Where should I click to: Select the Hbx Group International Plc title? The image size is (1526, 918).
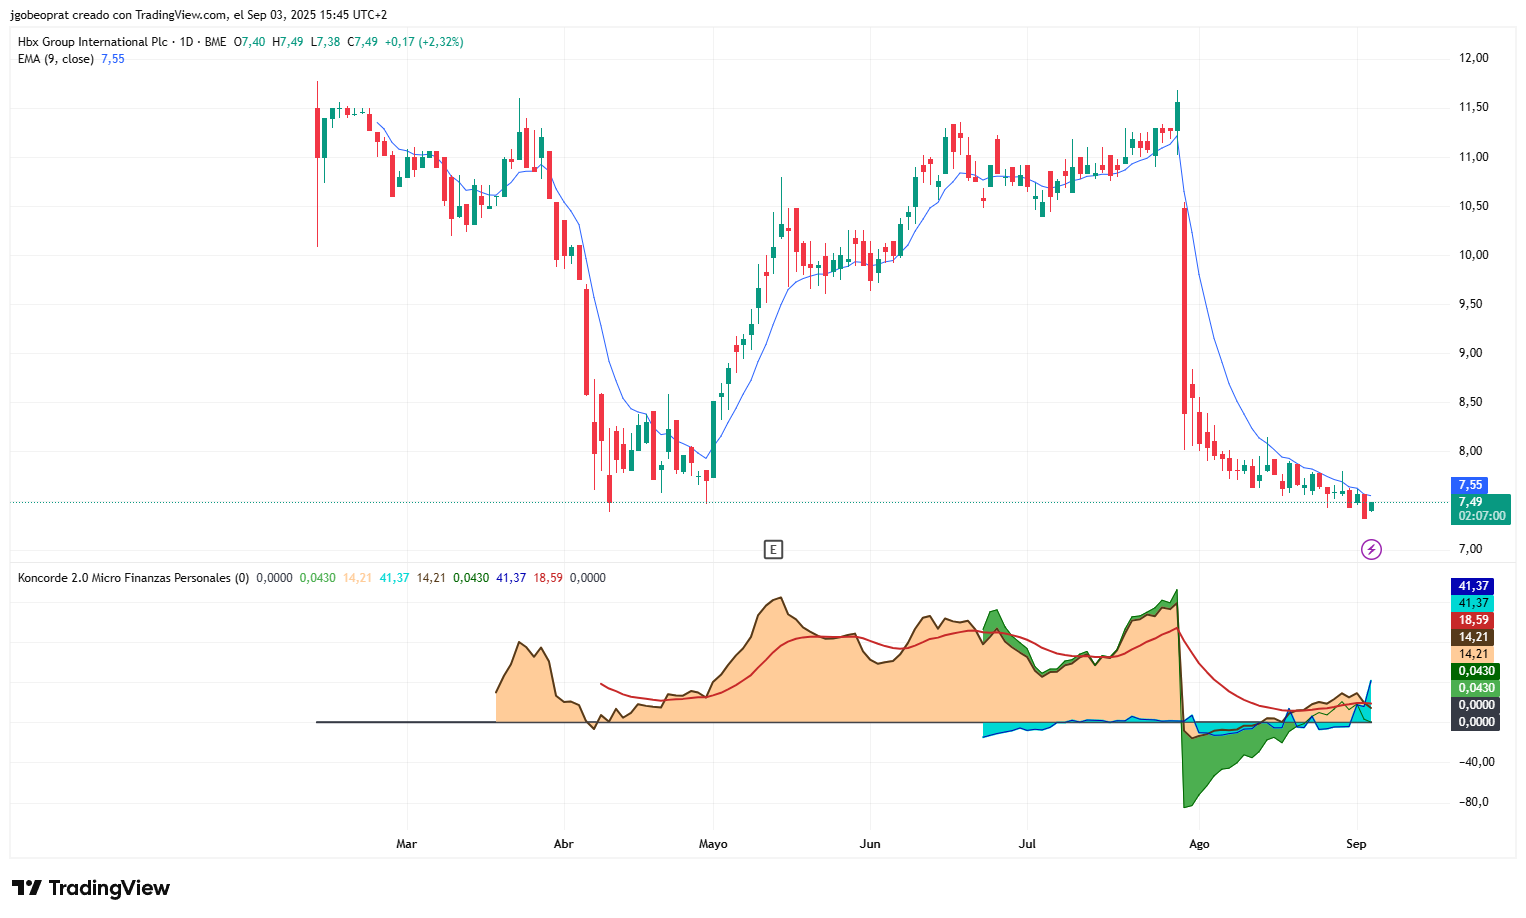[x=92, y=42]
